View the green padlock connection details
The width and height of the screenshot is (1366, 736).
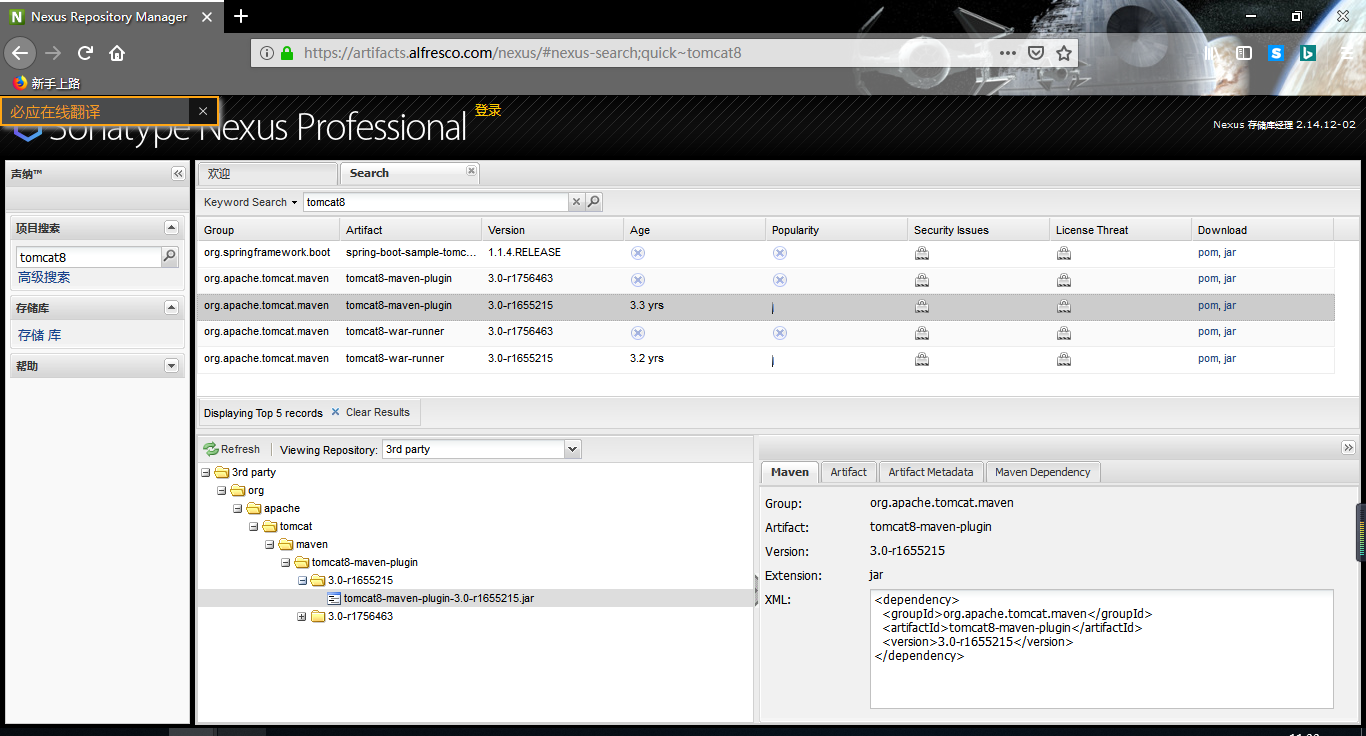point(287,53)
